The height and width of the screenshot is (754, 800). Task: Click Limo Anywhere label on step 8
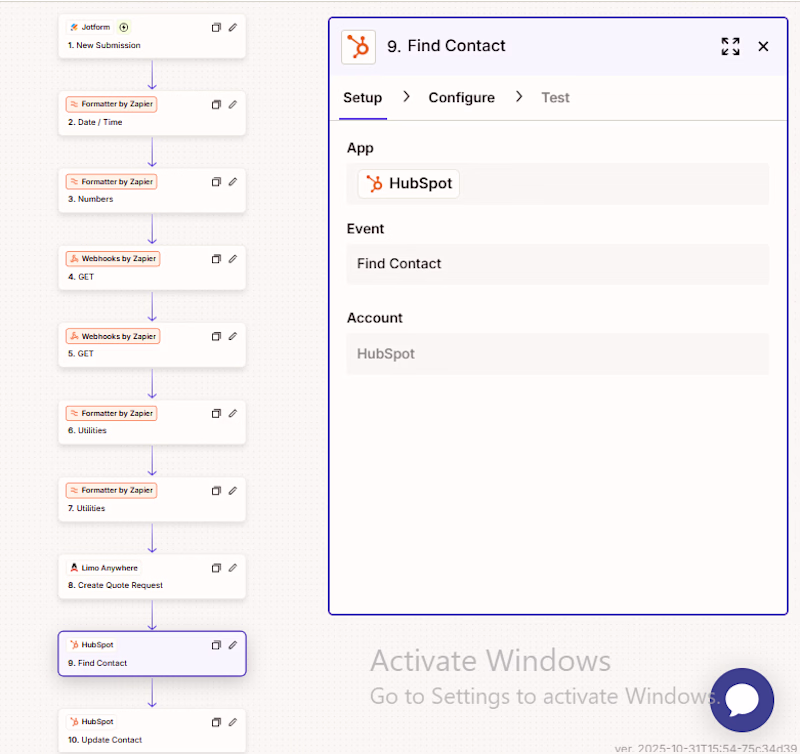point(104,568)
